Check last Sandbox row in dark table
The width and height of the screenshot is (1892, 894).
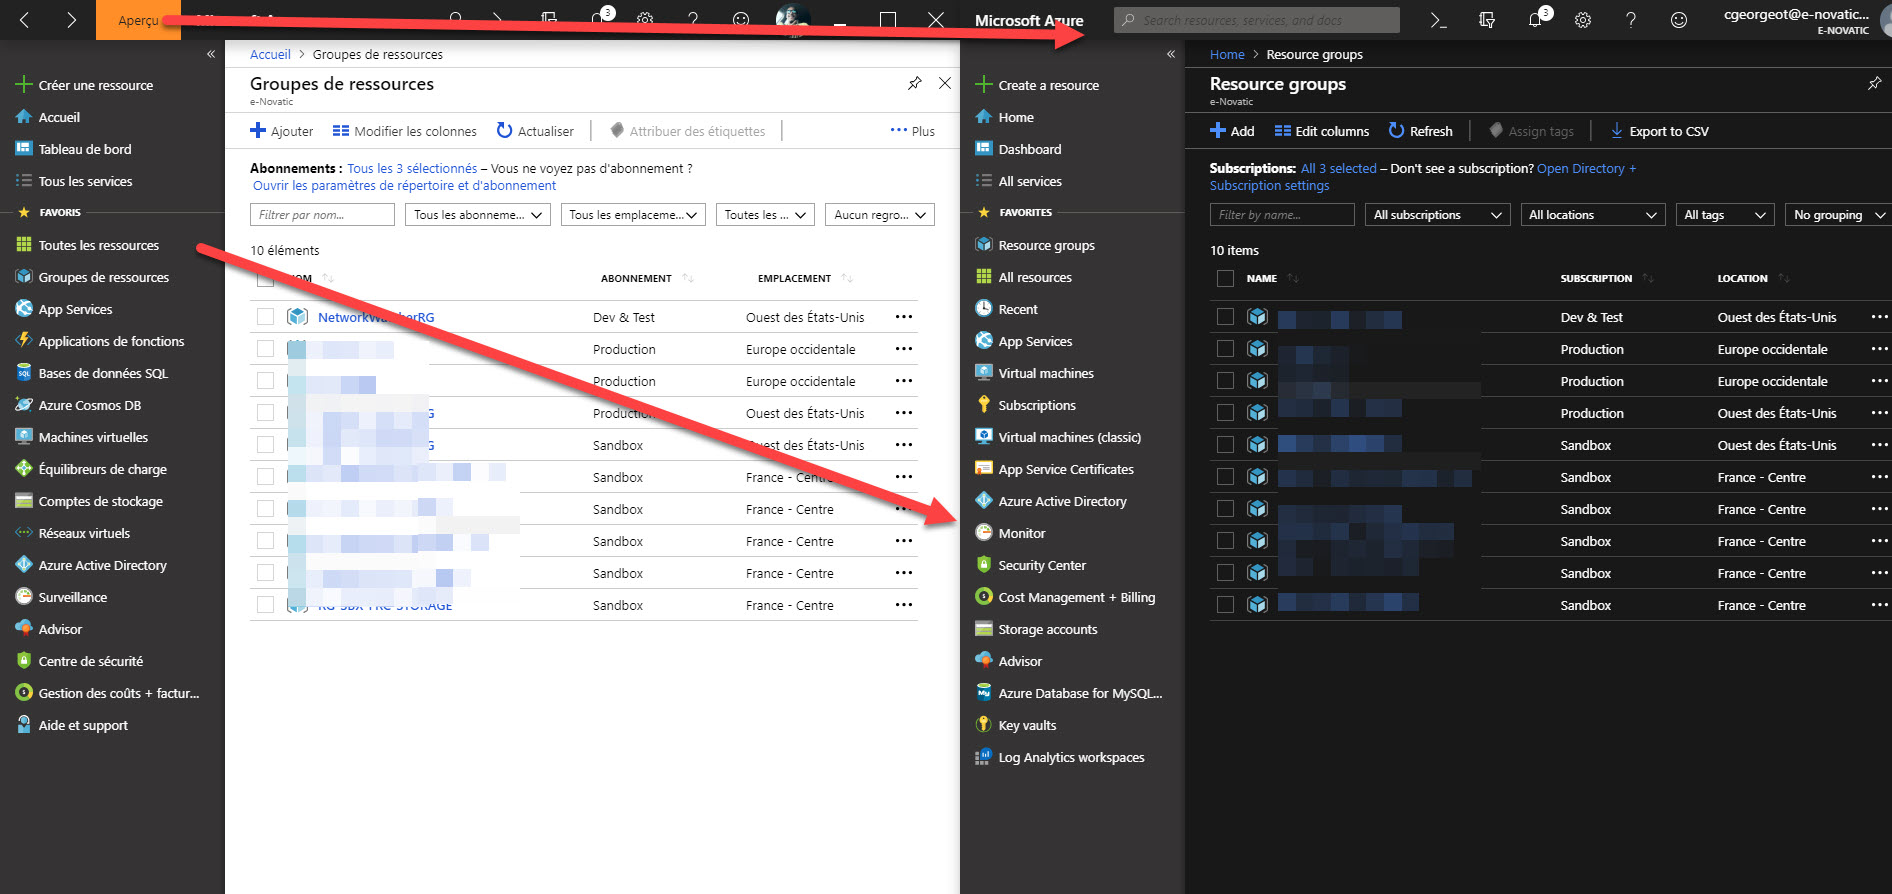click(1225, 605)
